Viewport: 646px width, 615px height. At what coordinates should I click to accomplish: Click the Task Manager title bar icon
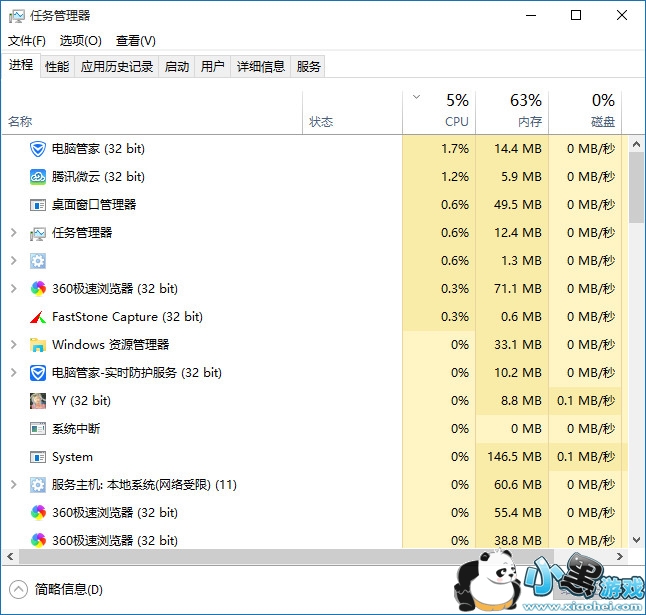[17, 16]
